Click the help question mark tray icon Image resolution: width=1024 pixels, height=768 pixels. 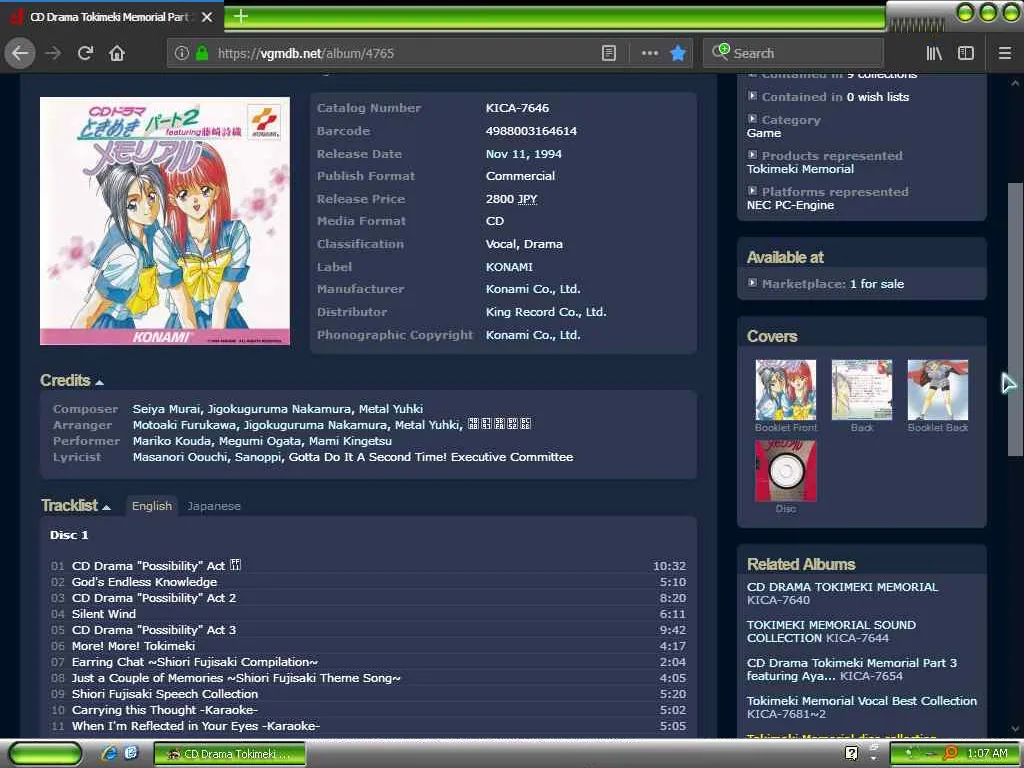pyautogui.click(x=851, y=753)
